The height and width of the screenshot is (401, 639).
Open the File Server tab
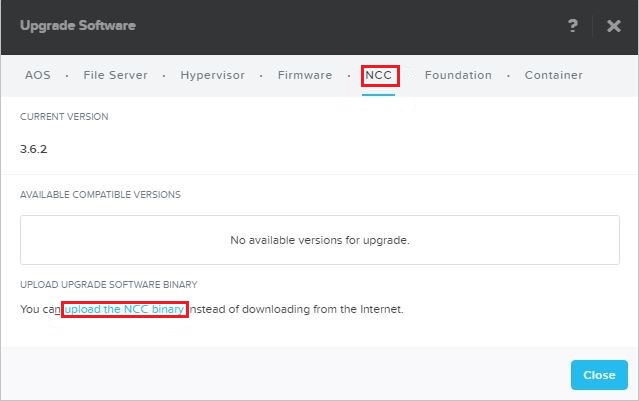116,75
